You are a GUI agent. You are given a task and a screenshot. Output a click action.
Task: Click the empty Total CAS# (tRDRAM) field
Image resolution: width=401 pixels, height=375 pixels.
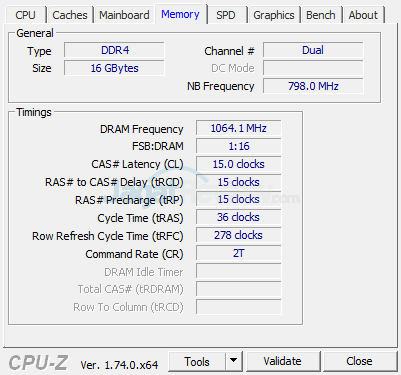[239, 289]
